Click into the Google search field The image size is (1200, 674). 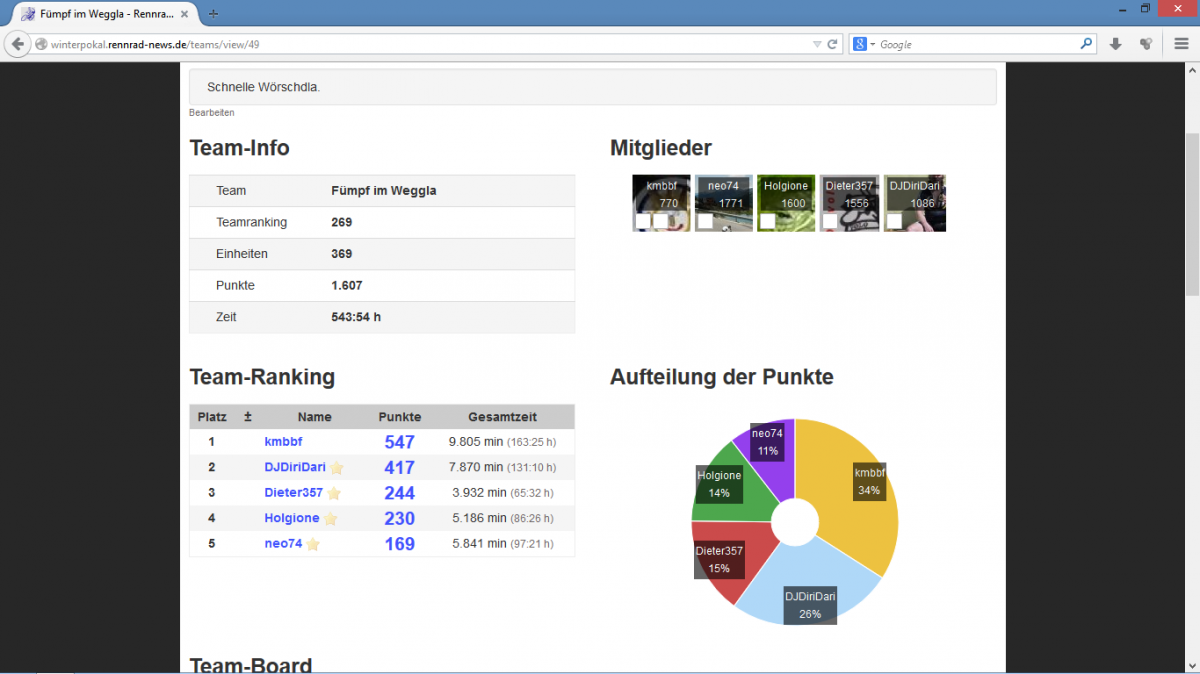click(975, 45)
